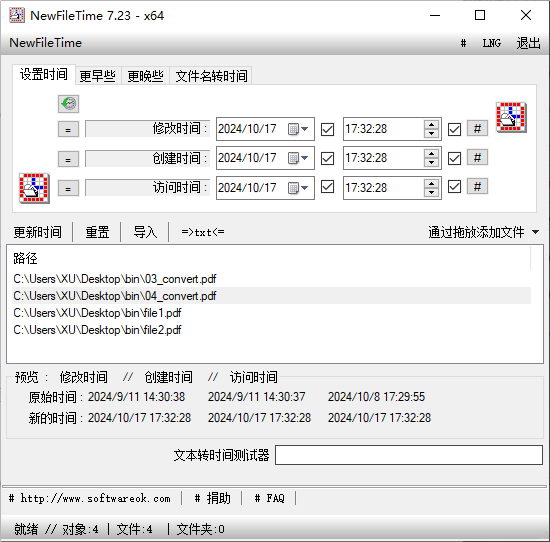Click the # FAQ link
Image resolution: width=550 pixels, height=542 pixels.
[x=269, y=498]
